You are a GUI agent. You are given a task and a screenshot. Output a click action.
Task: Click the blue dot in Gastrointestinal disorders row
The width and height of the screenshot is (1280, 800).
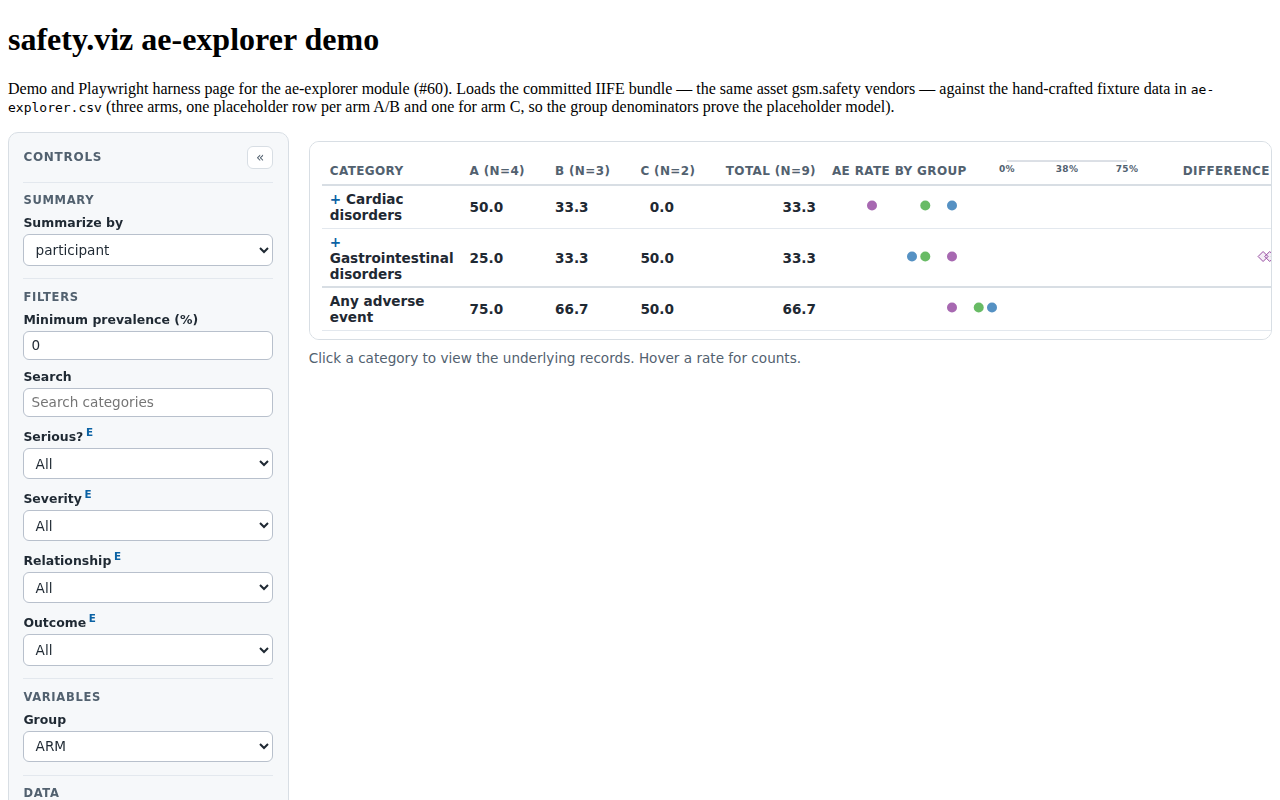click(912, 256)
